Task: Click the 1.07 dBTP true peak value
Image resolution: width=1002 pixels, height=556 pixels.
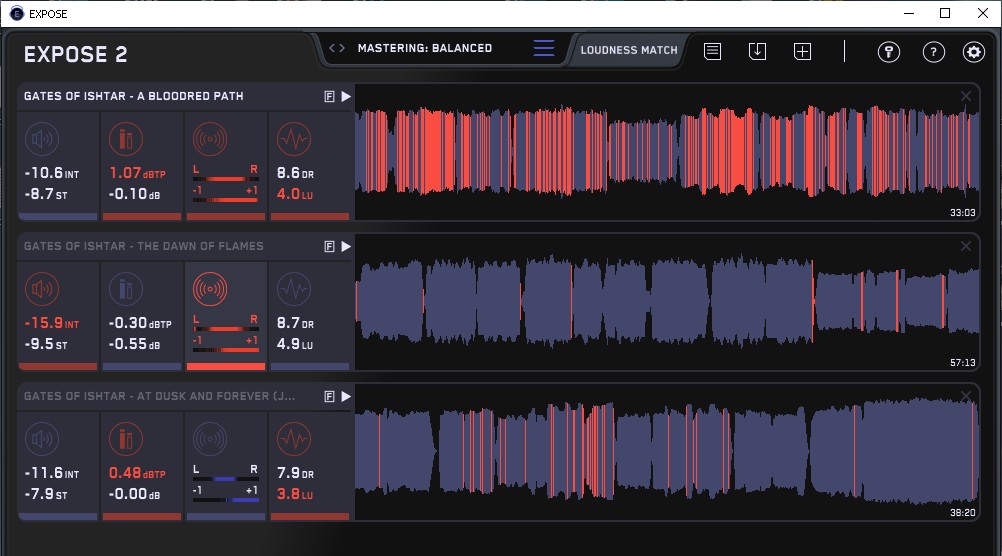Action: (137, 173)
